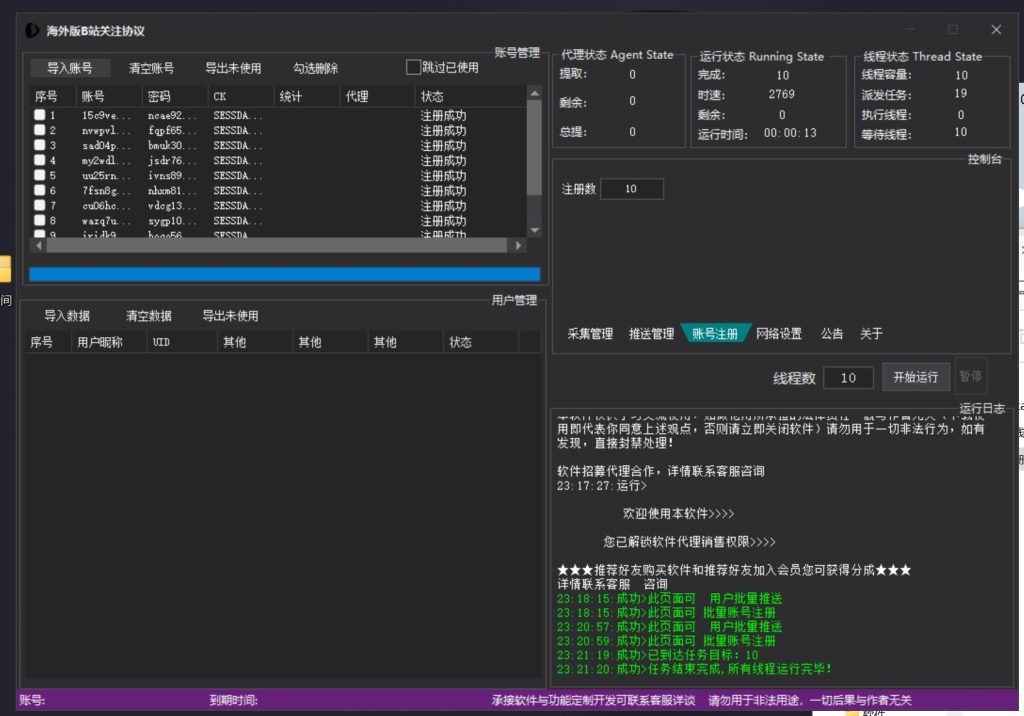Click the account list scroll-down arrow
Screen dimensions: 1024x716
(x=534, y=230)
